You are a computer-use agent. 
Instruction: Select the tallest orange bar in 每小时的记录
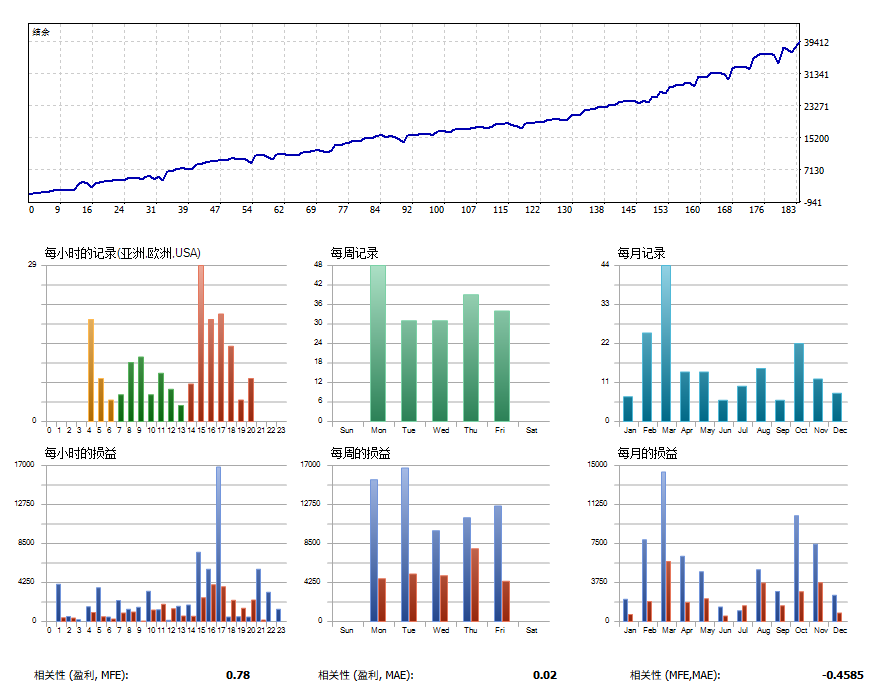click(x=92, y=370)
